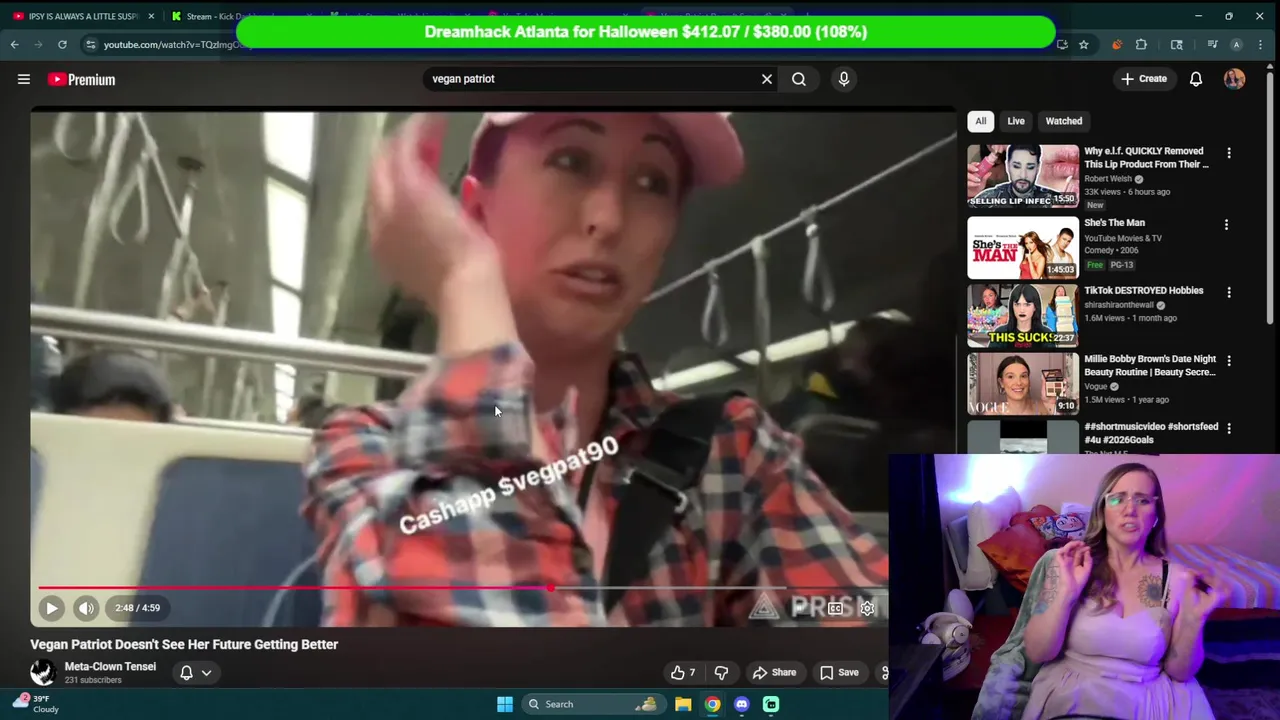Click the Windows taskbar Search box
The image size is (1280, 720).
[593, 704]
